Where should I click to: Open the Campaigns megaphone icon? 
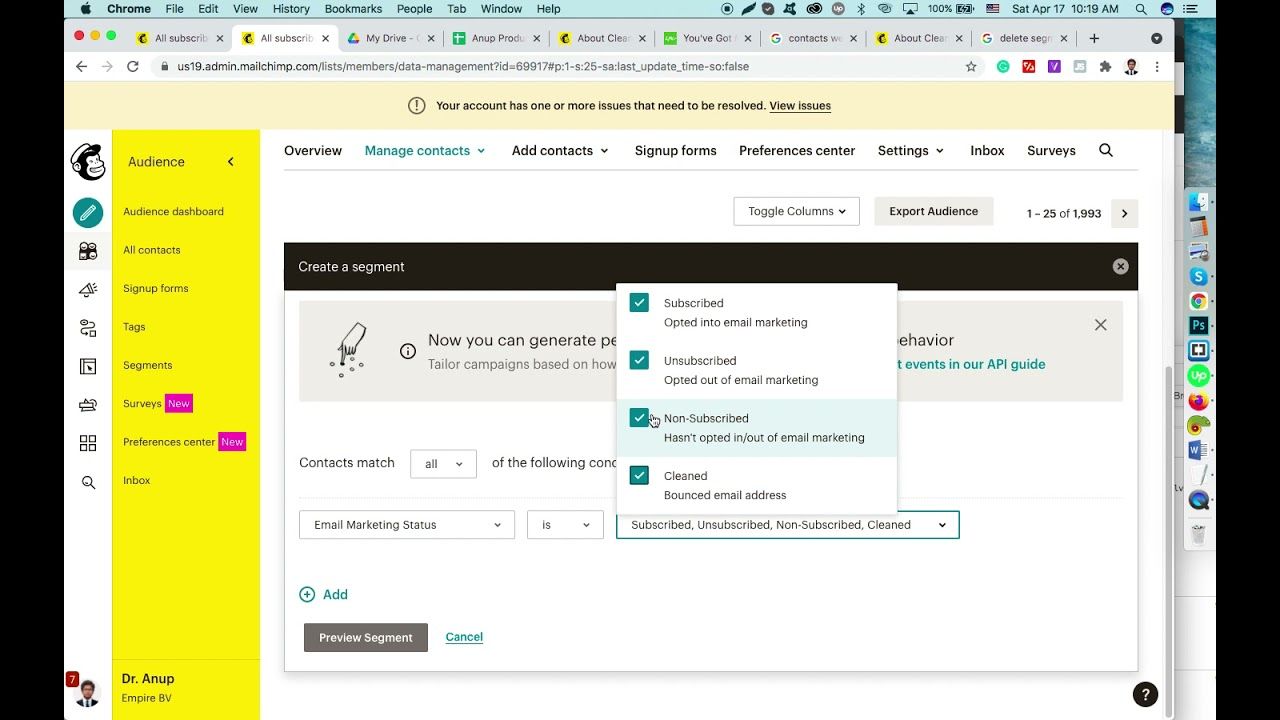click(88, 289)
